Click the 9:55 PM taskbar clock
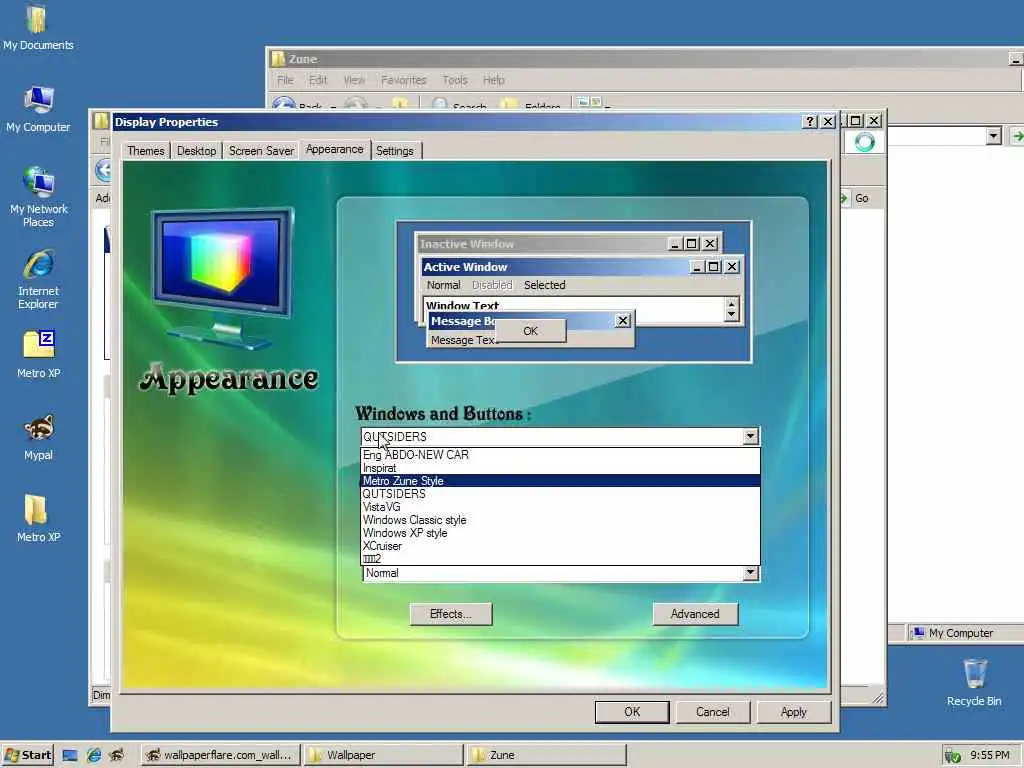This screenshot has width=1024, height=768. 989,755
